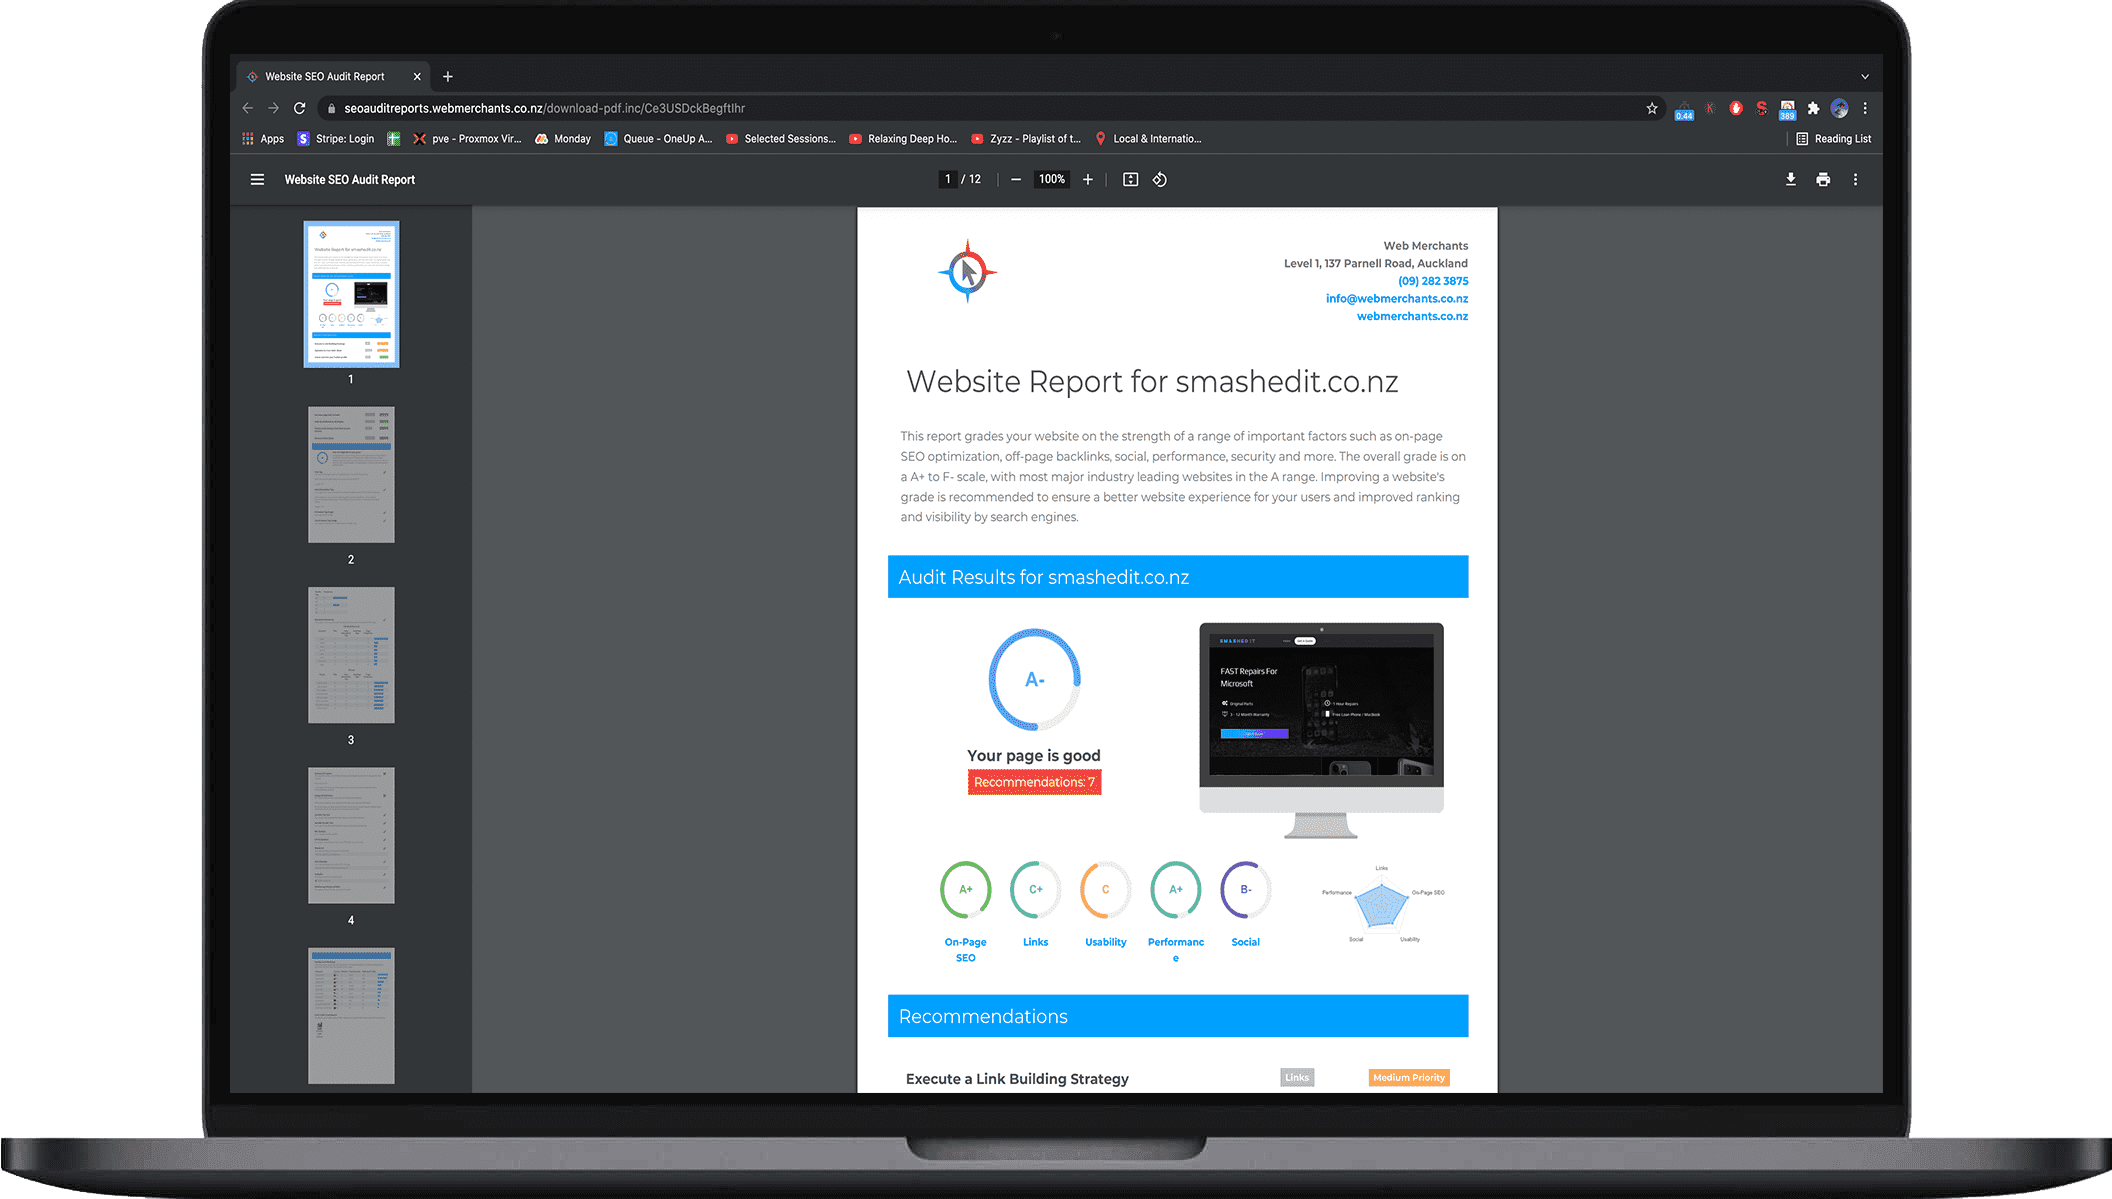
Task: Click the Ublock red shield extension icon
Action: coord(1736,108)
